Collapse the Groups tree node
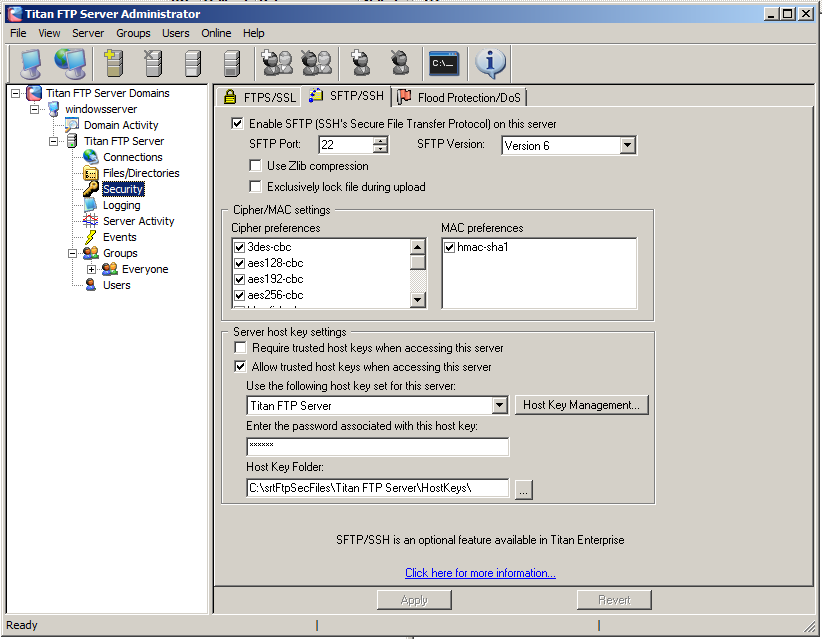 point(72,253)
